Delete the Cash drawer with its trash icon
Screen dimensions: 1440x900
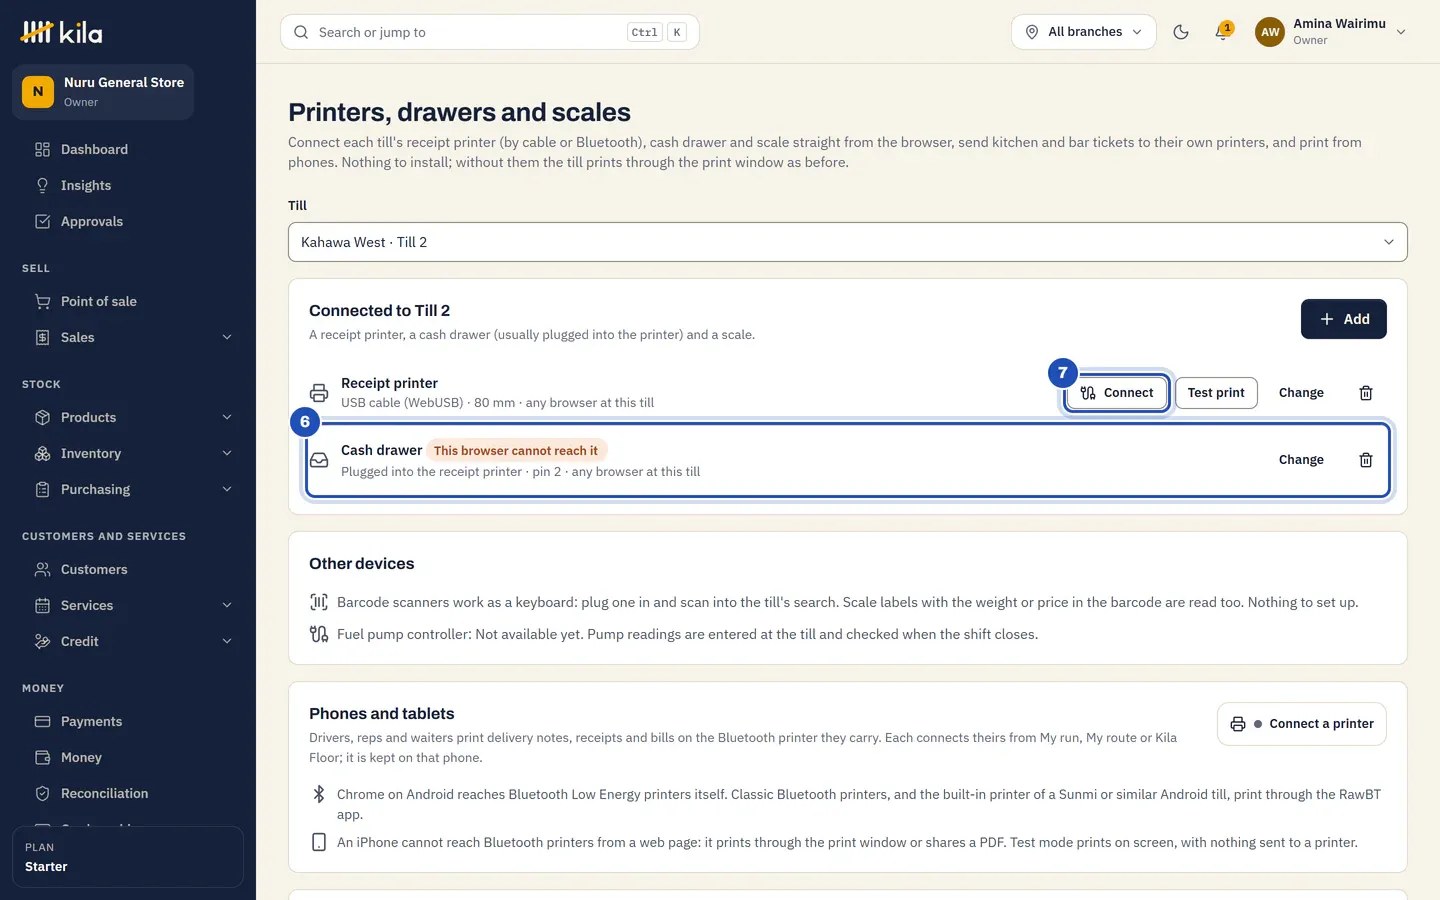1366,460
